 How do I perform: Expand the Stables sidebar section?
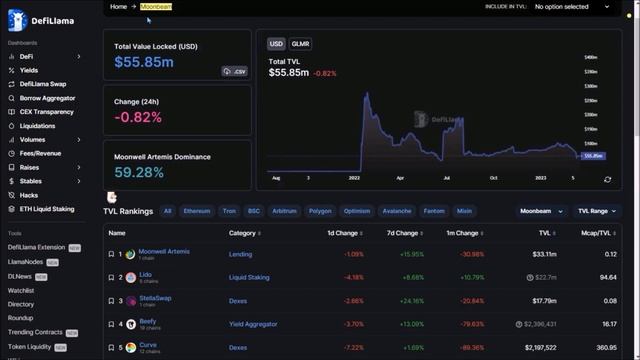pos(79,181)
